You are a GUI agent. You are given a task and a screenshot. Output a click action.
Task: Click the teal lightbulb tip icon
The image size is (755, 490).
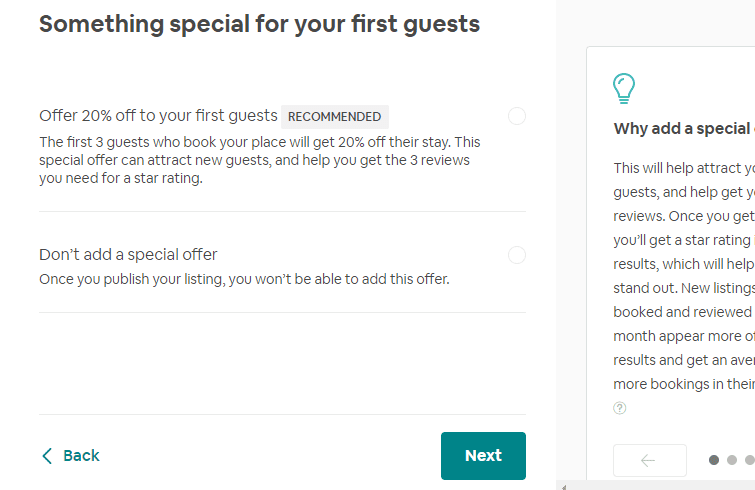[624, 89]
